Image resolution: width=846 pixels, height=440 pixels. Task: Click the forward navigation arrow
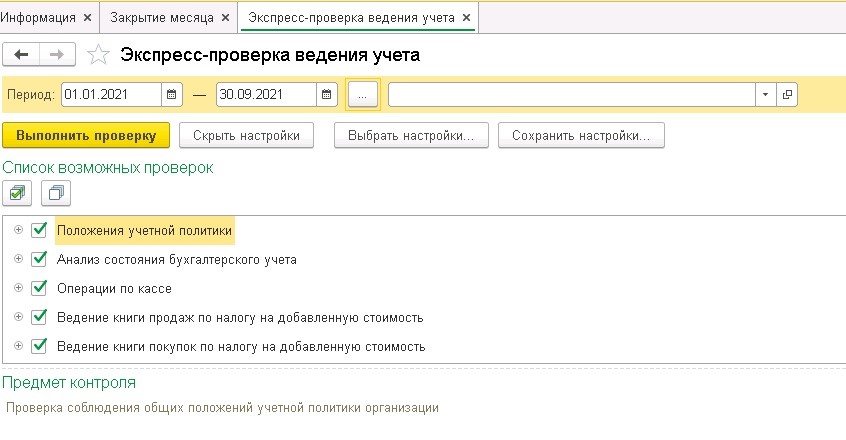(57, 54)
